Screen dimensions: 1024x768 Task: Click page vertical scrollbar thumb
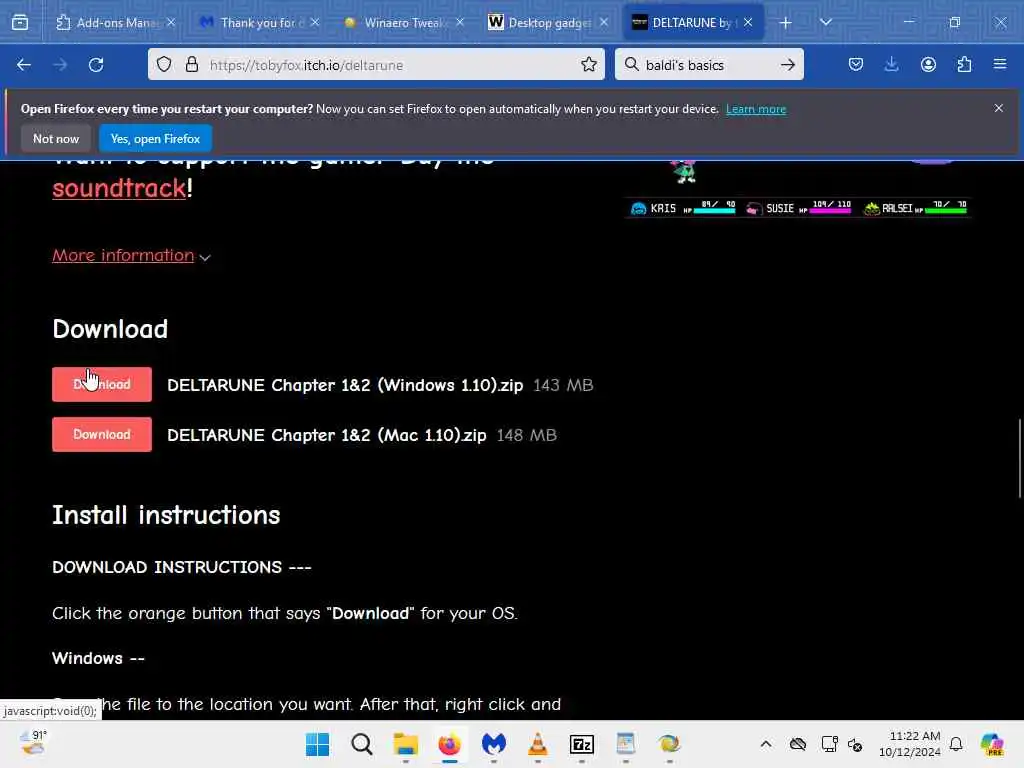pyautogui.click(x=1019, y=458)
